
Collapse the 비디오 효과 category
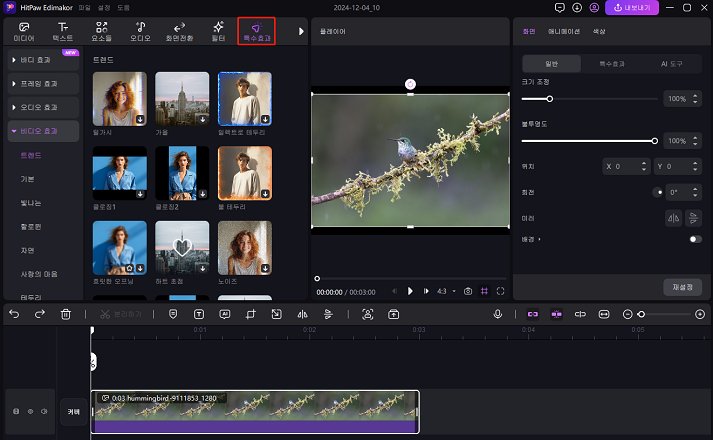[x=43, y=131]
